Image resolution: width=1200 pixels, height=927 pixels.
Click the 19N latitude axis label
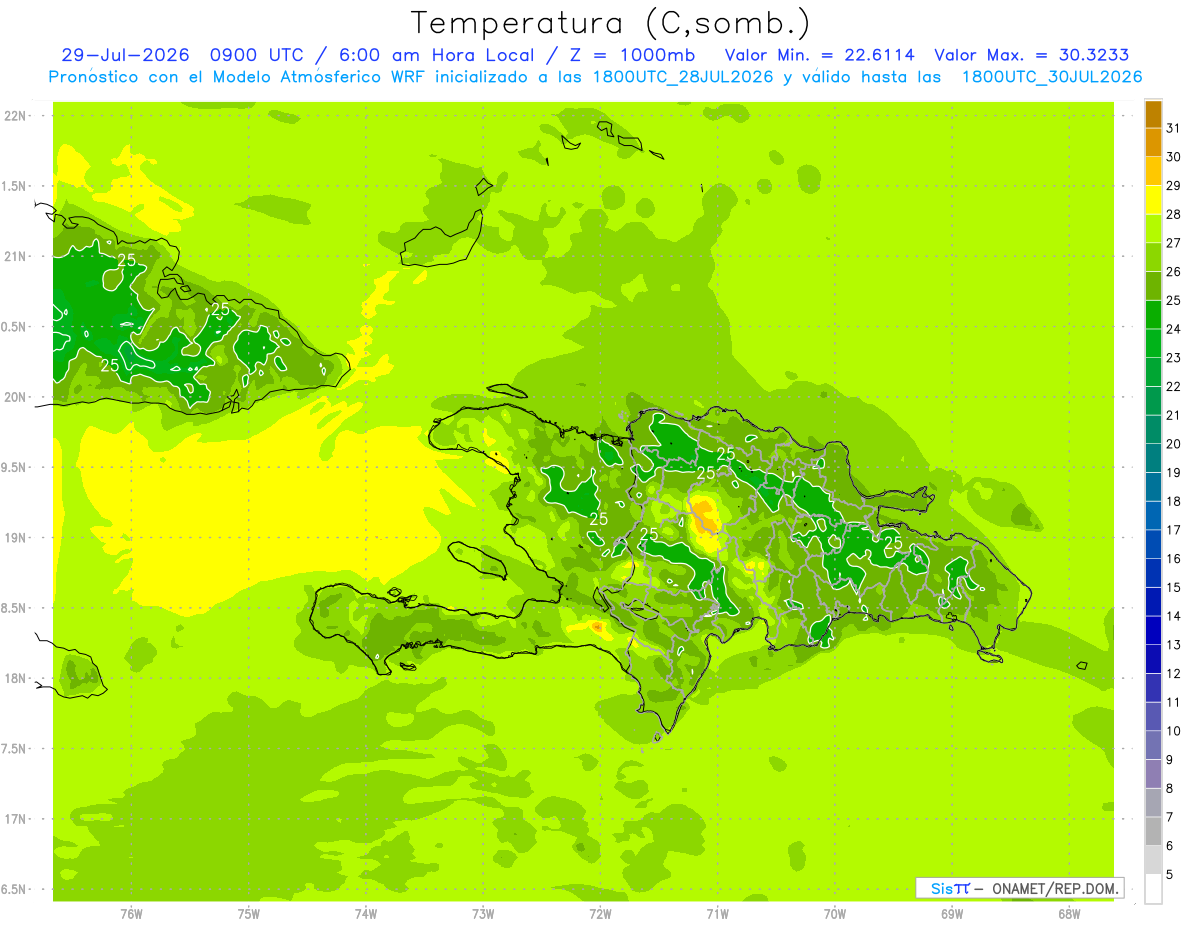point(15,537)
